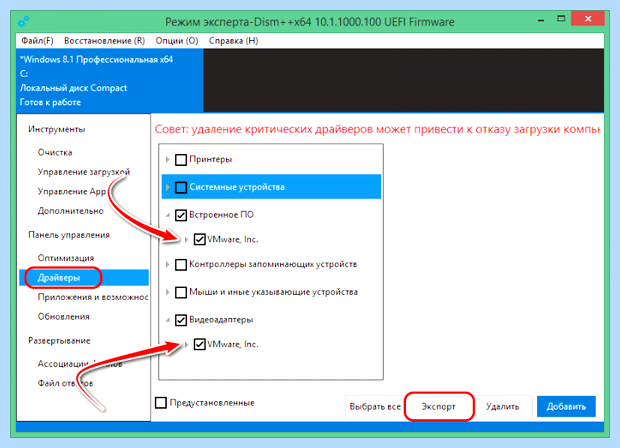Image resolution: width=620 pixels, height=448 pixels.
Task: Maximize the Dism++ window
Action: (561, 19)
